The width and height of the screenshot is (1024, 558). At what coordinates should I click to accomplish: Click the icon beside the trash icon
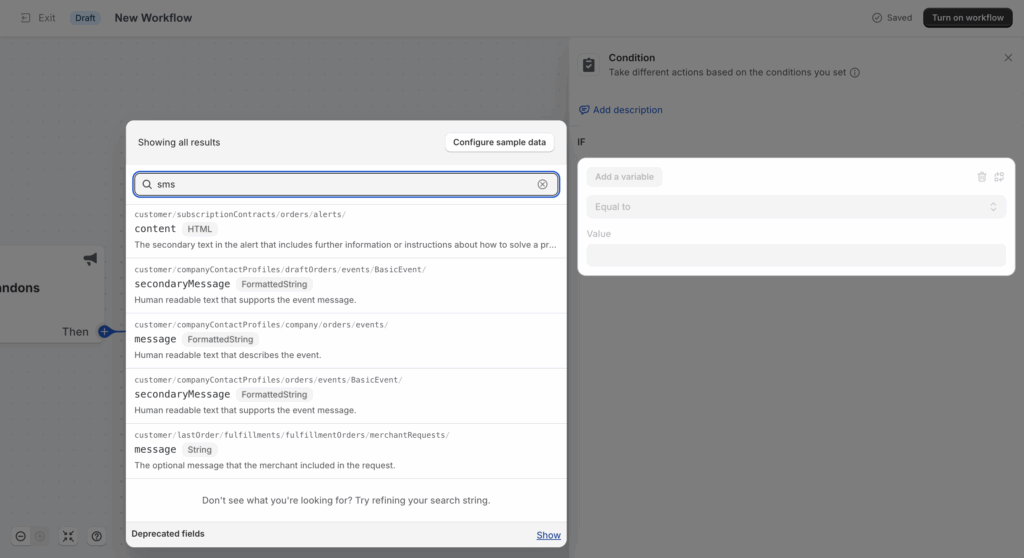(x=999, y=176)
